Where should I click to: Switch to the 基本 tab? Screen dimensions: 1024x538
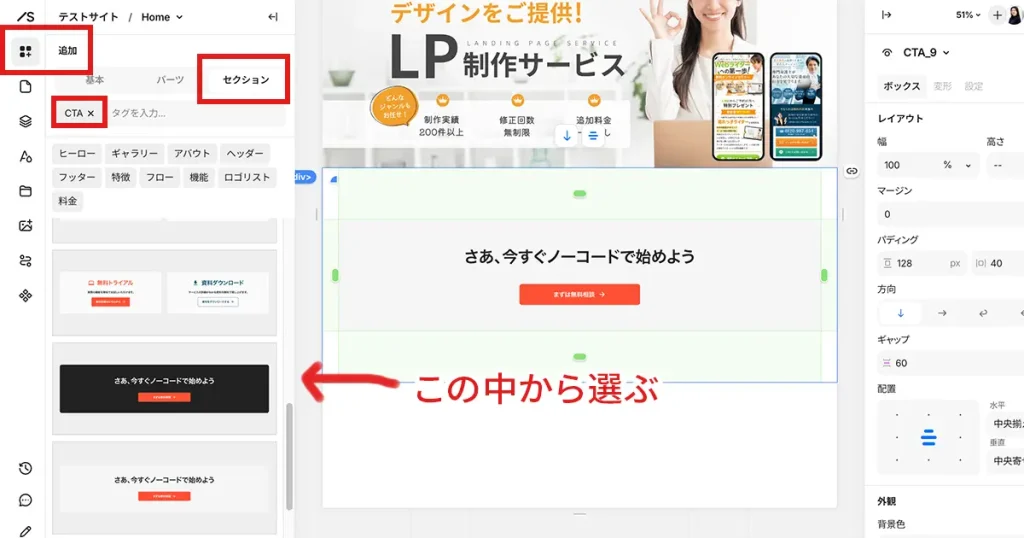[95, 80]
